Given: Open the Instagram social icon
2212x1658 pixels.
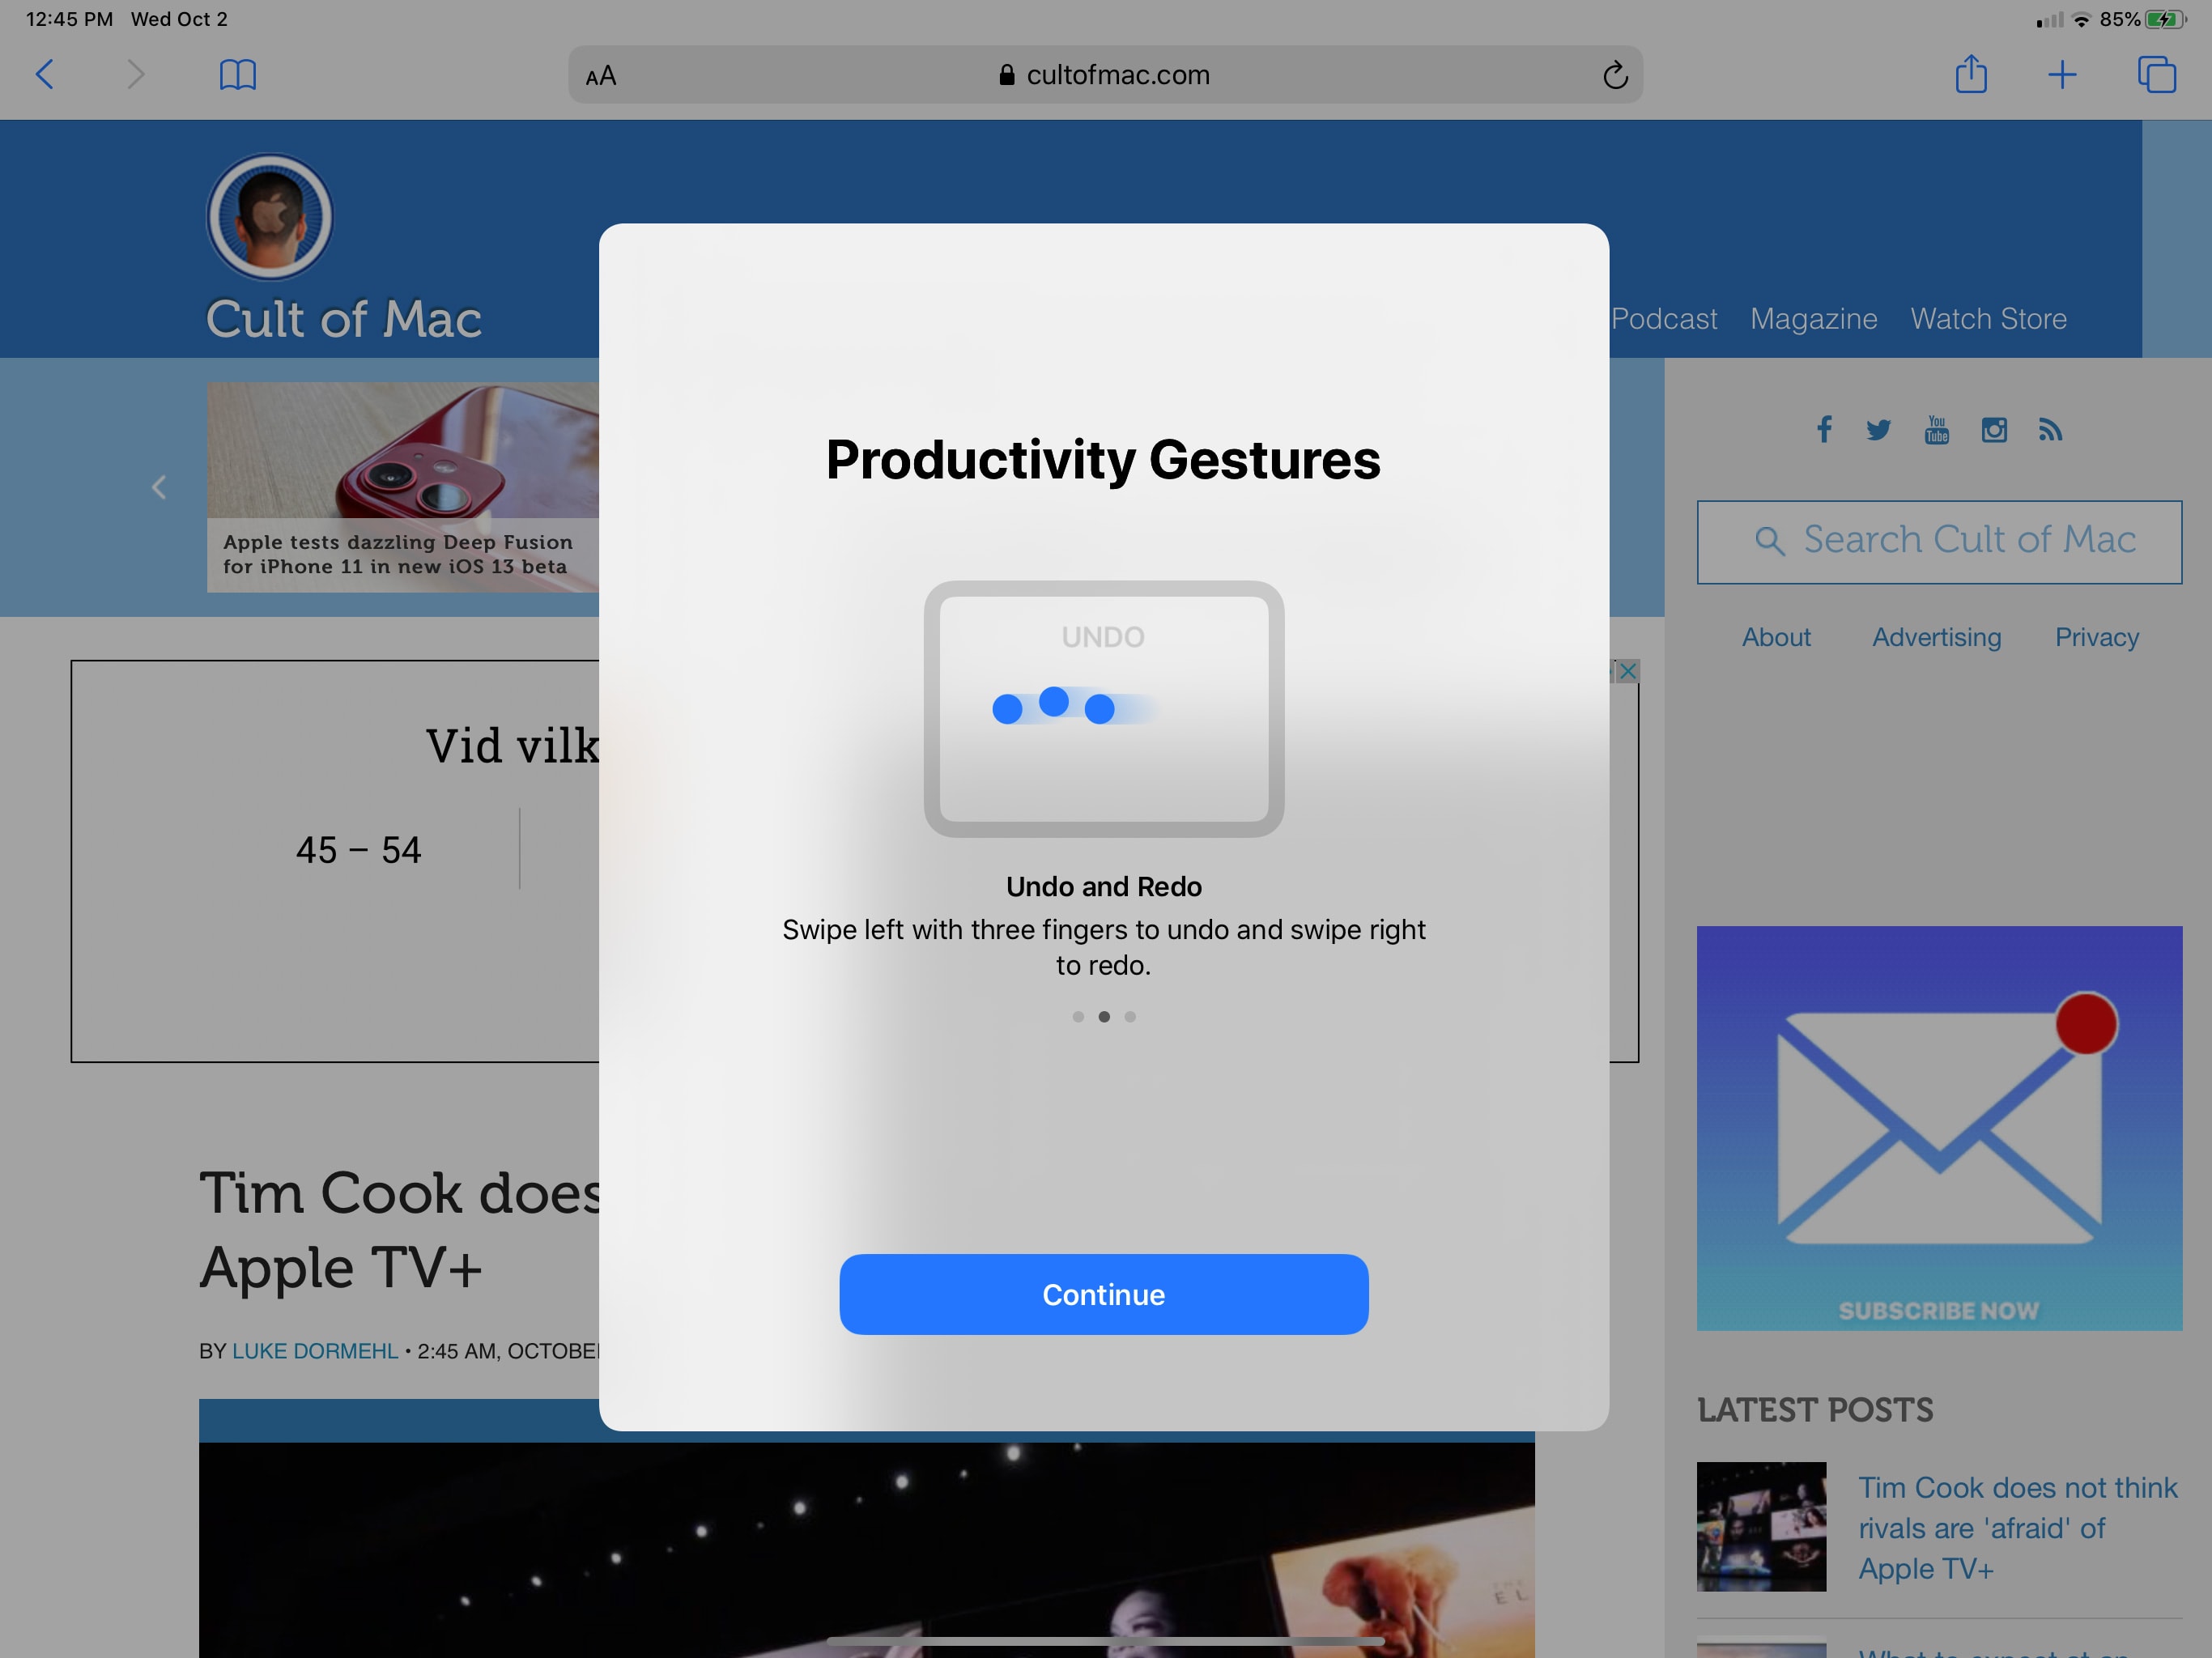Looking at the screenshot, I should [x=1993, y=430].
